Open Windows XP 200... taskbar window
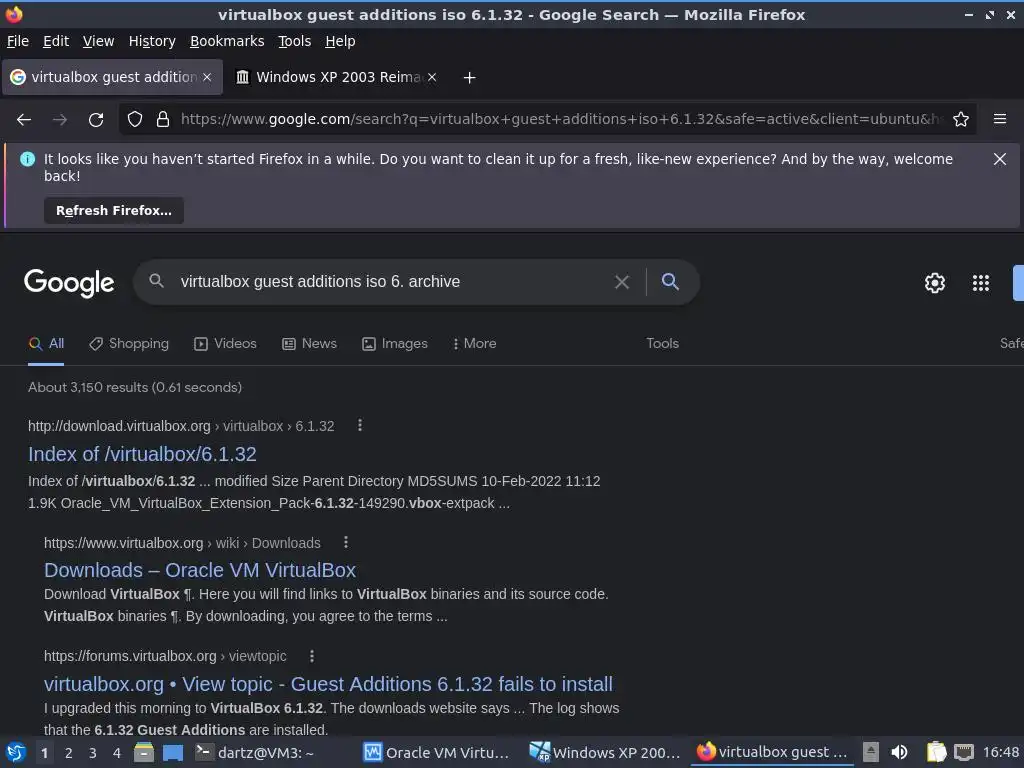Viewport: 1024px width, 768px height. pyautogui.click(x=605, y=752)
